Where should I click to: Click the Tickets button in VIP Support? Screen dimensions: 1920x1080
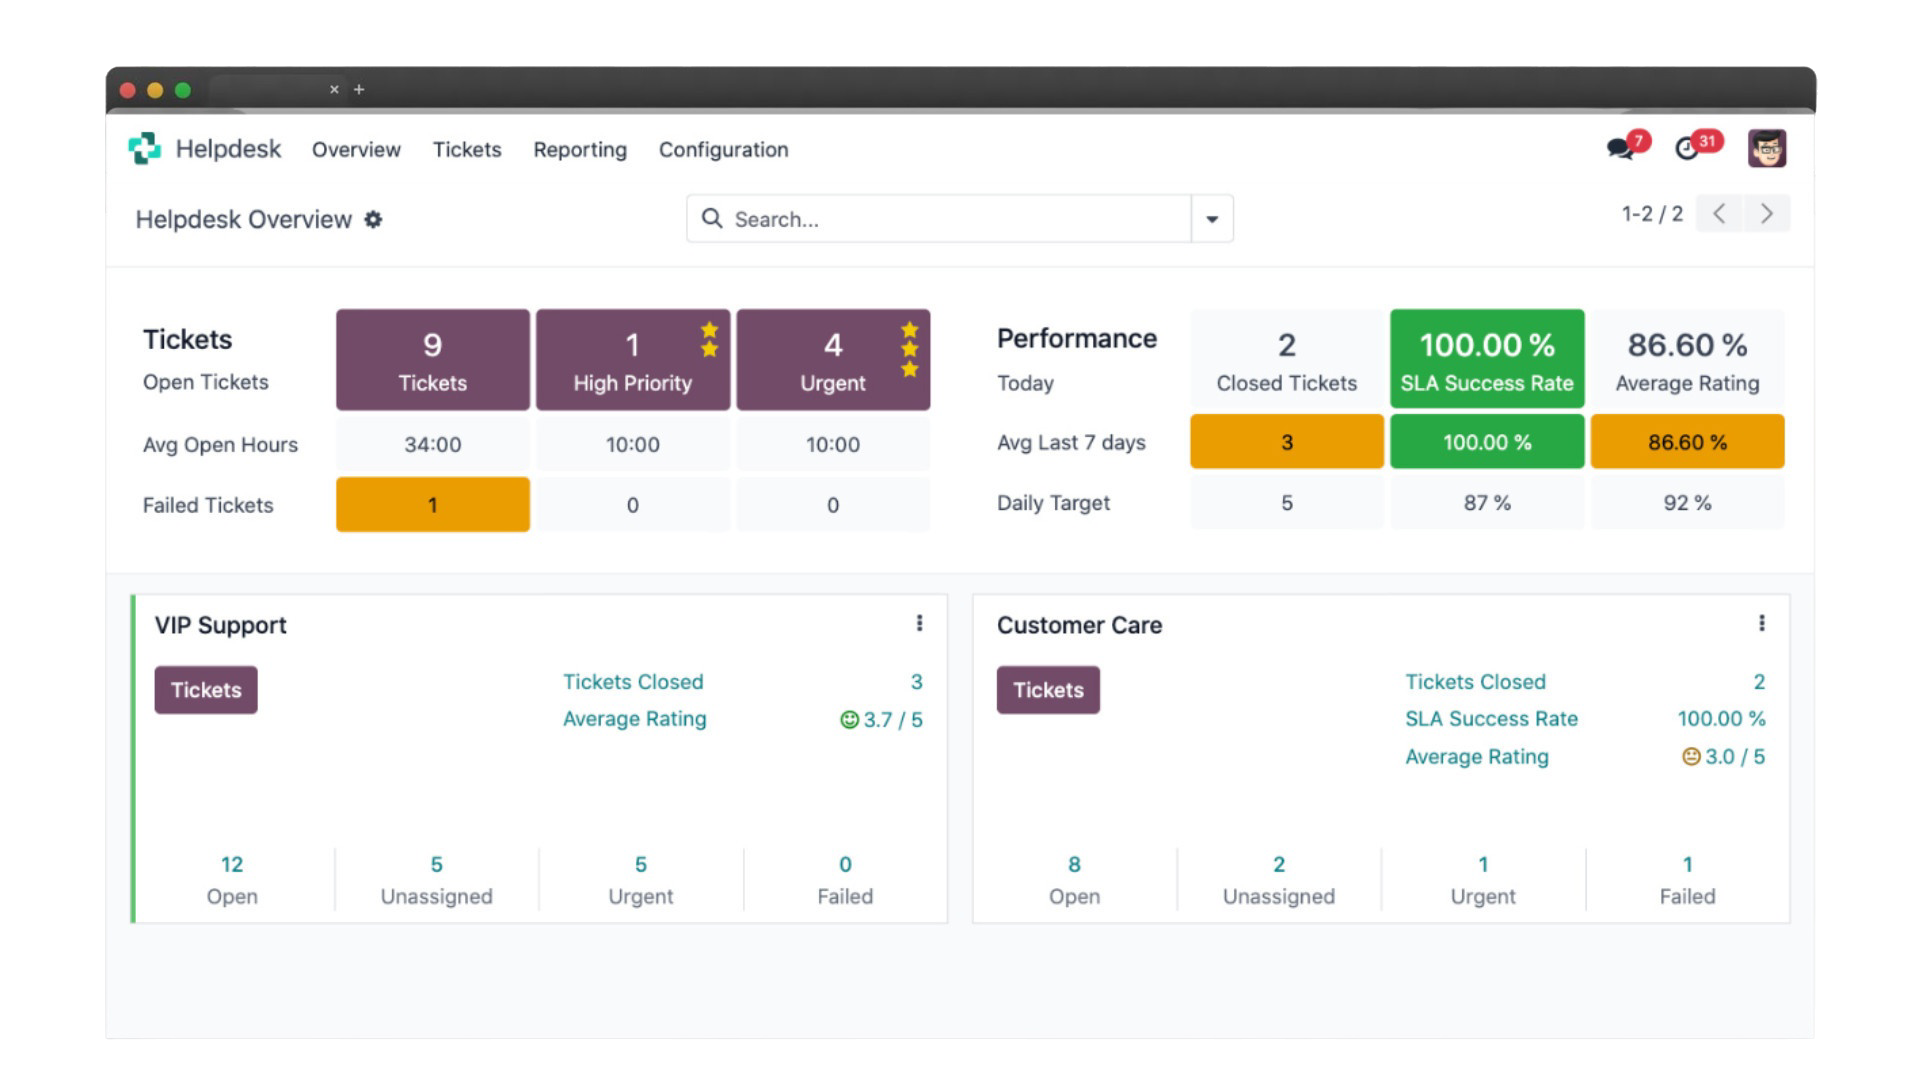(206, 690)
